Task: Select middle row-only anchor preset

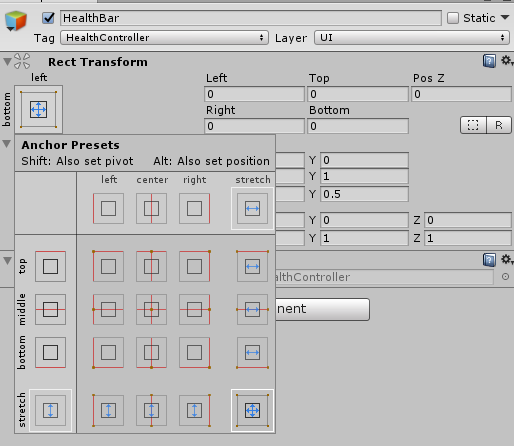Action: coord(50,309)
